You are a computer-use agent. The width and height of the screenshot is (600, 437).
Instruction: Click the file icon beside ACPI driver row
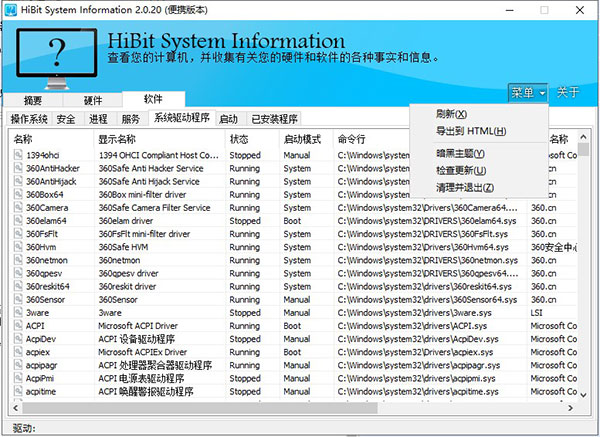(x=18, y=325)
